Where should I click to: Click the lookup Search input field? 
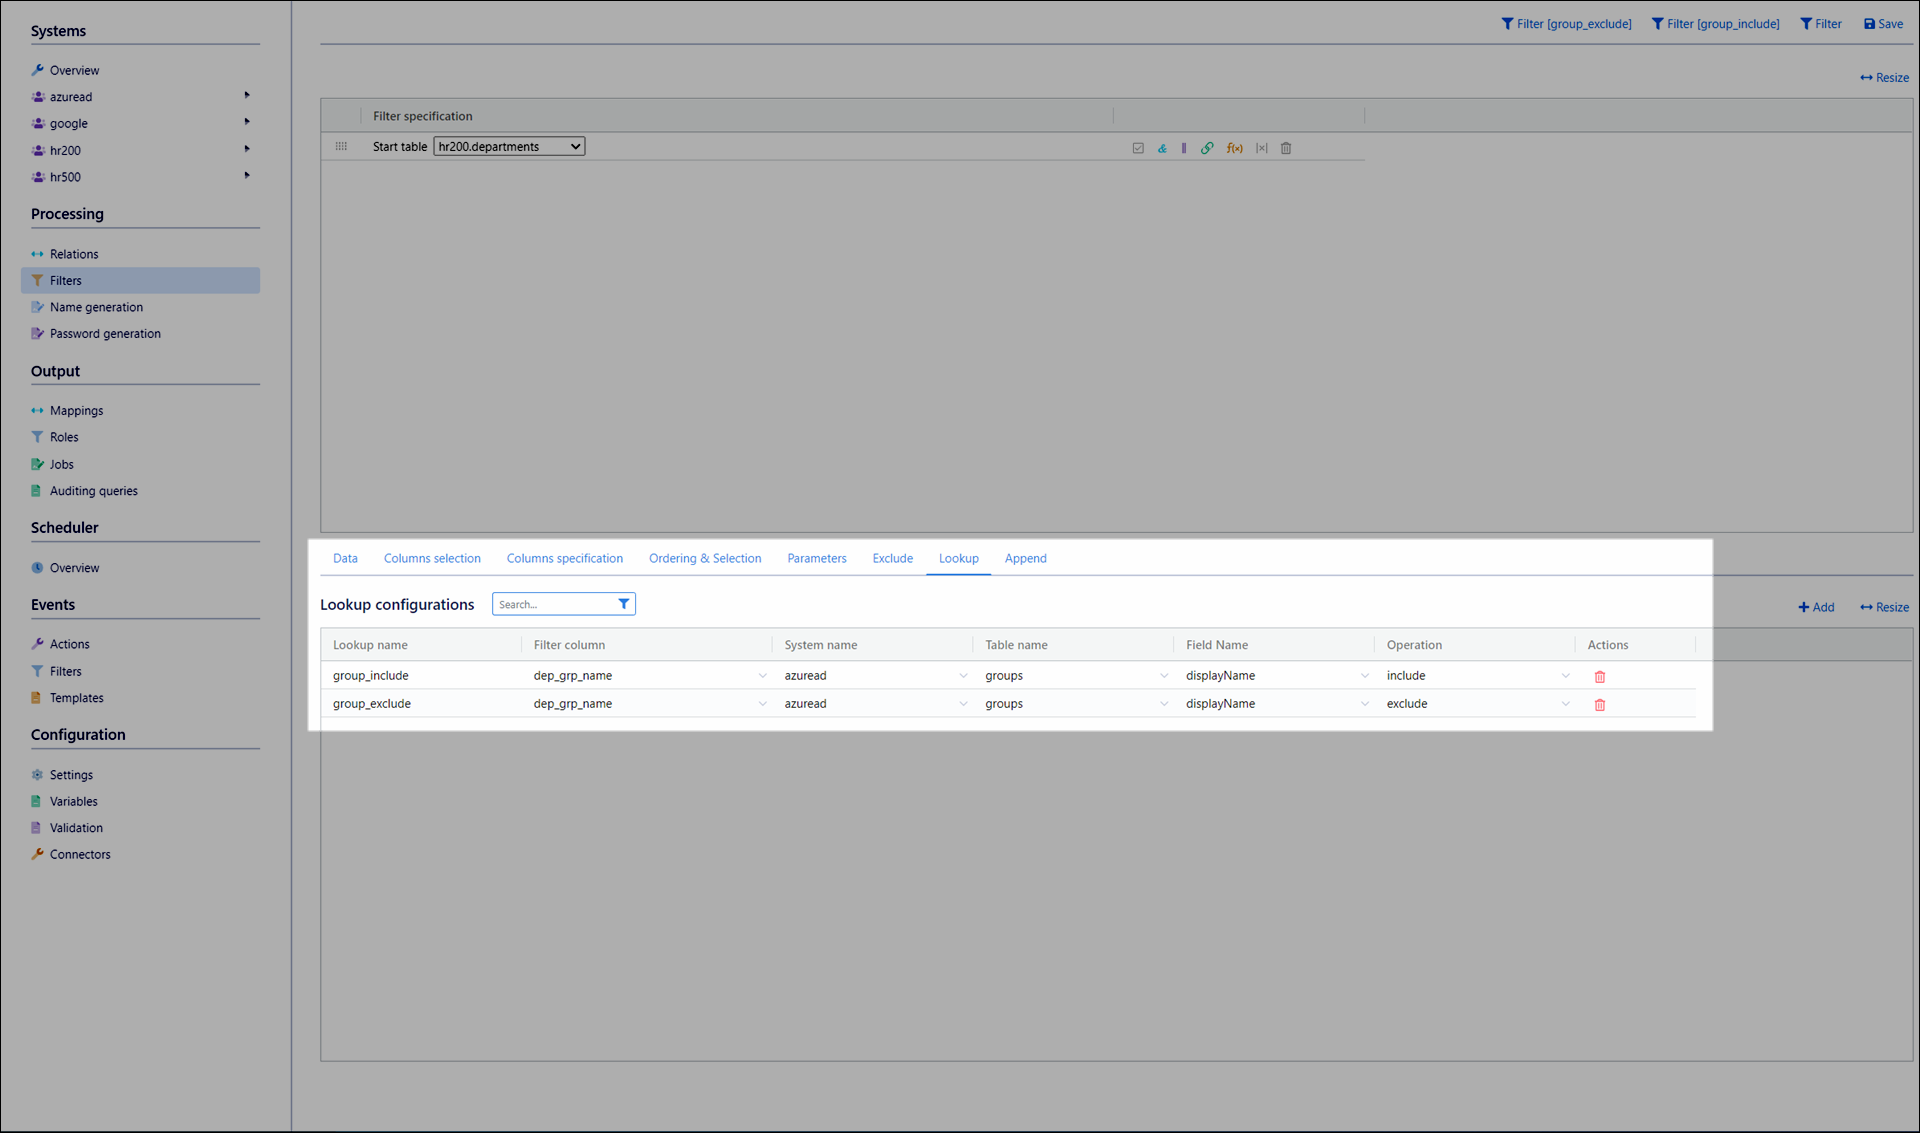click(553, 604)
